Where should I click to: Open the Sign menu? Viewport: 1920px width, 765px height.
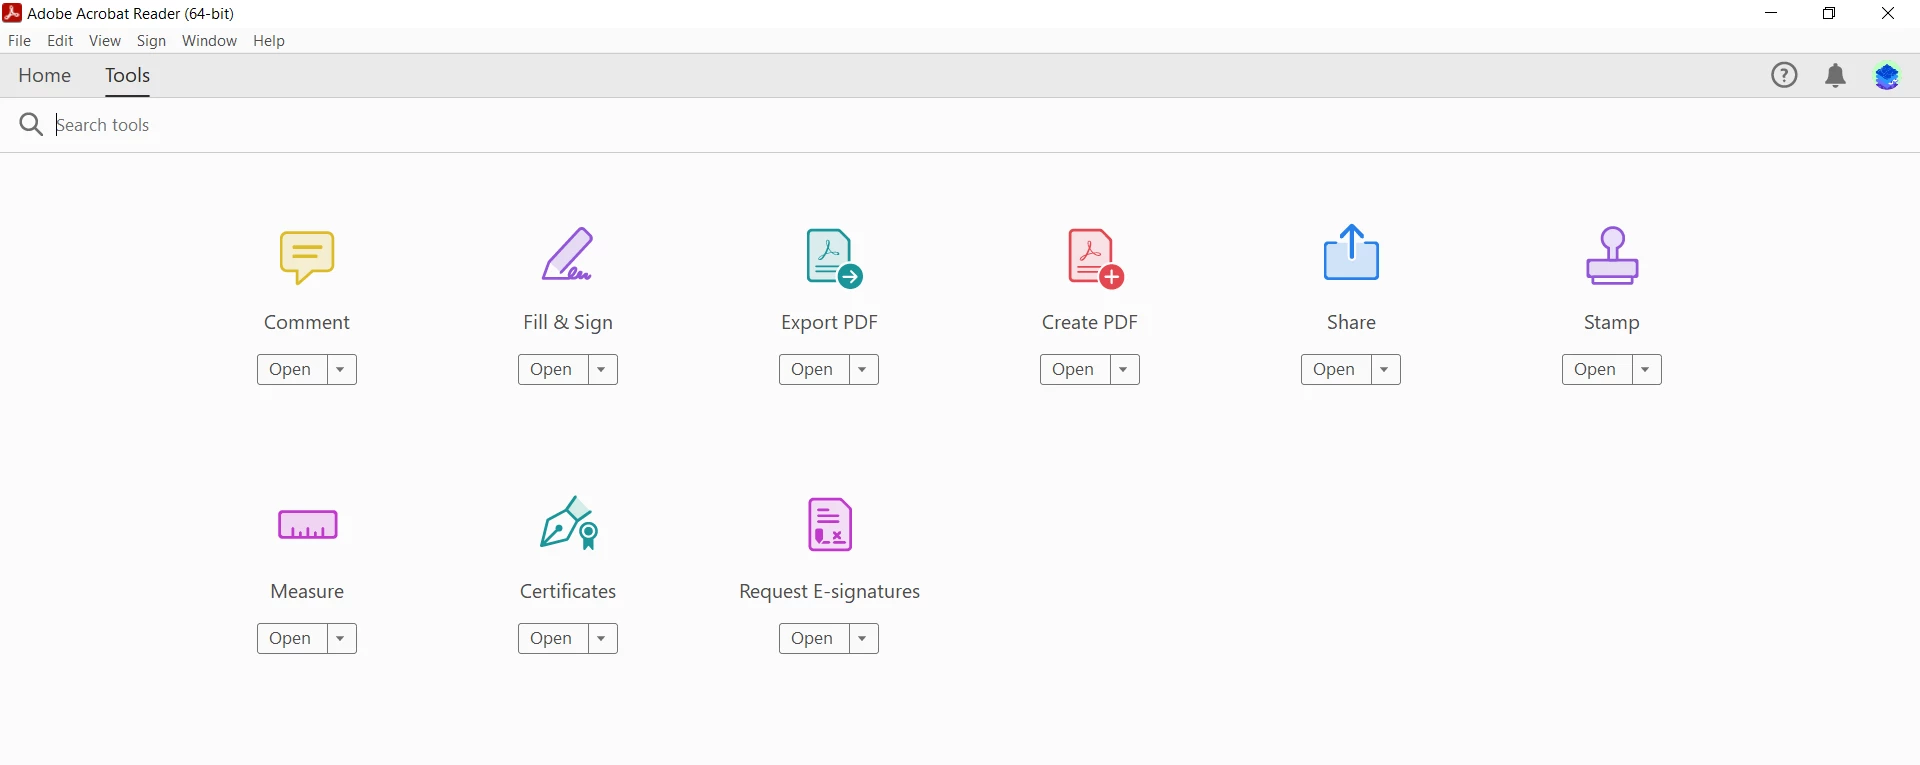pyautogui.click(x=151, y=41)
